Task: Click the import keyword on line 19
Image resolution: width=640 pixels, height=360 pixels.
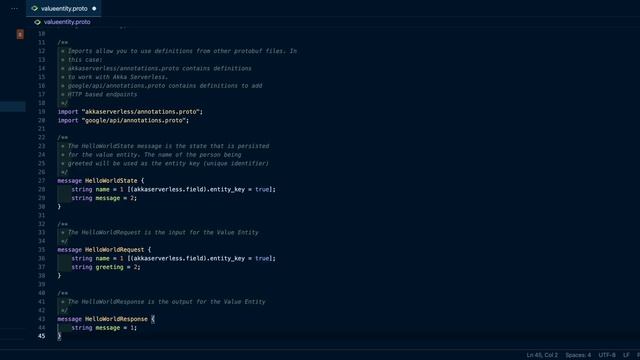Action: (68, 112)
